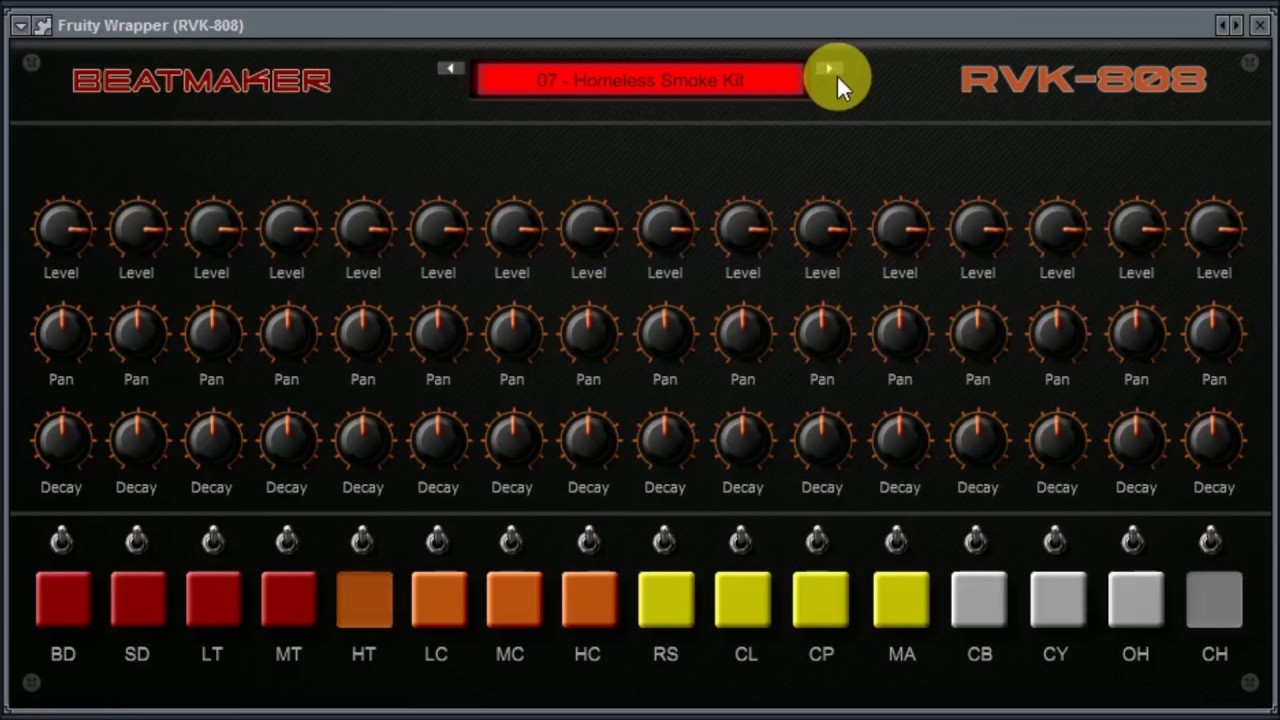The width and height of the screenshot is (1280, 720).
Task: Click the Level knob in the BD column
Action: (63, 228)
